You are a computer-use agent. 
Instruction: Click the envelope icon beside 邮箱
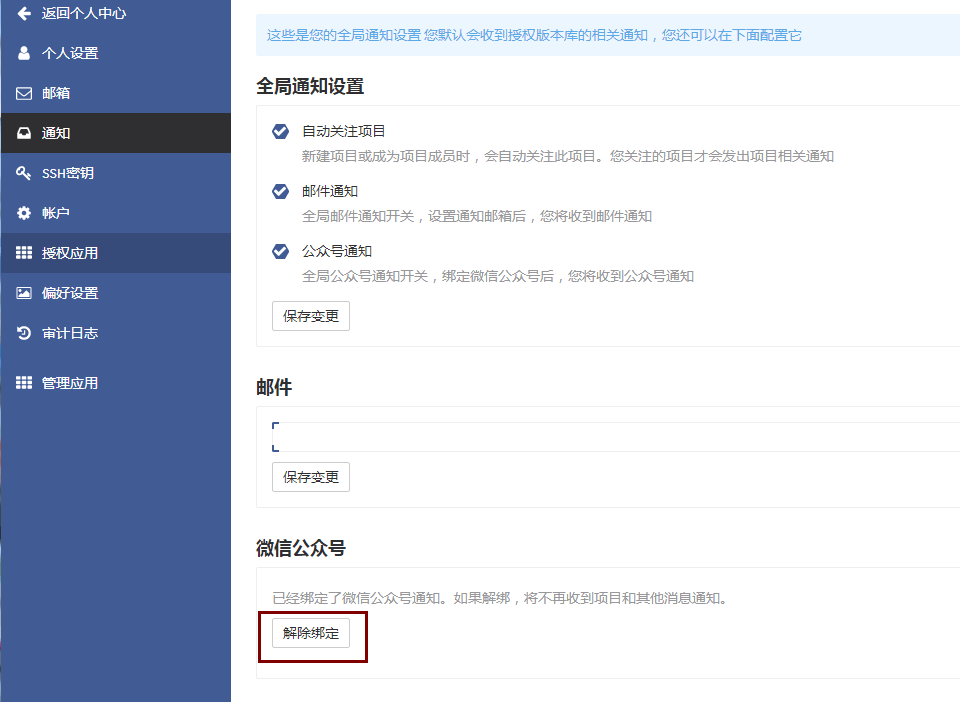pyautogui.click(x=24, y=93)
